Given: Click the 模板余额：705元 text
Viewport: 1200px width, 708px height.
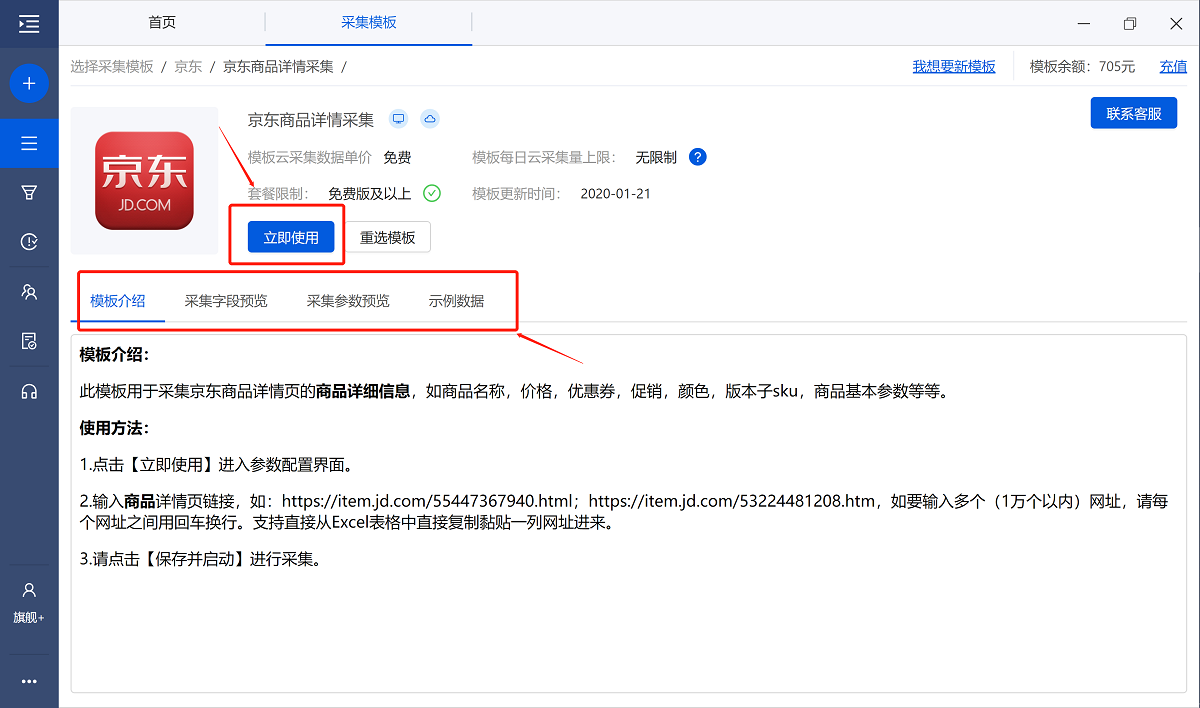Looking at the screenshot, I should click(1083, 67).
